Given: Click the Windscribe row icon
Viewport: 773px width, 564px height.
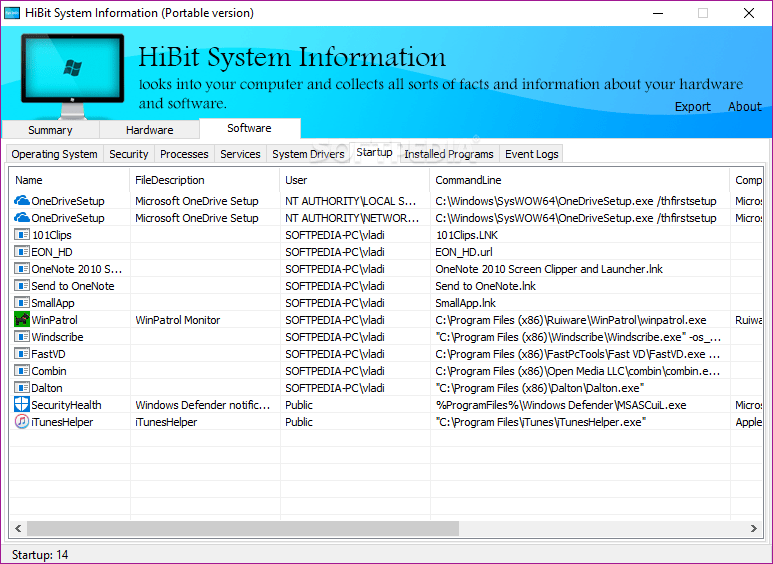Looking at the screenshot, I should coord(22,337).
